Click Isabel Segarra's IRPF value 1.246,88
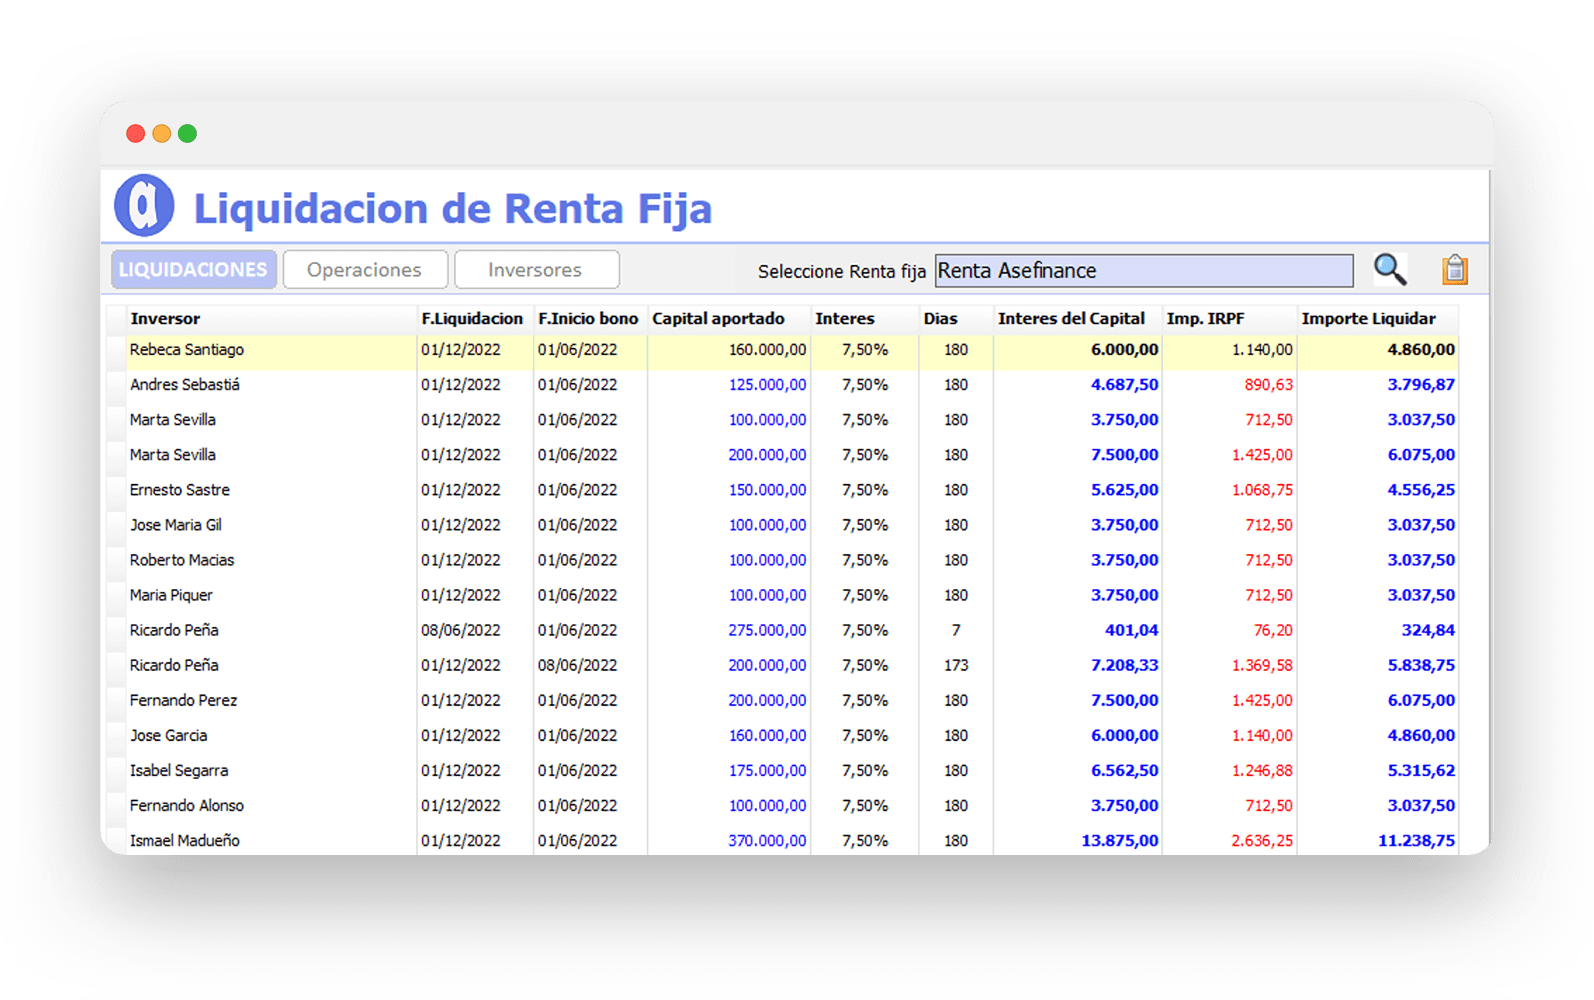Image resolution: width=1594 pixels, height=1000 pixels. (x=1262, y=771)
